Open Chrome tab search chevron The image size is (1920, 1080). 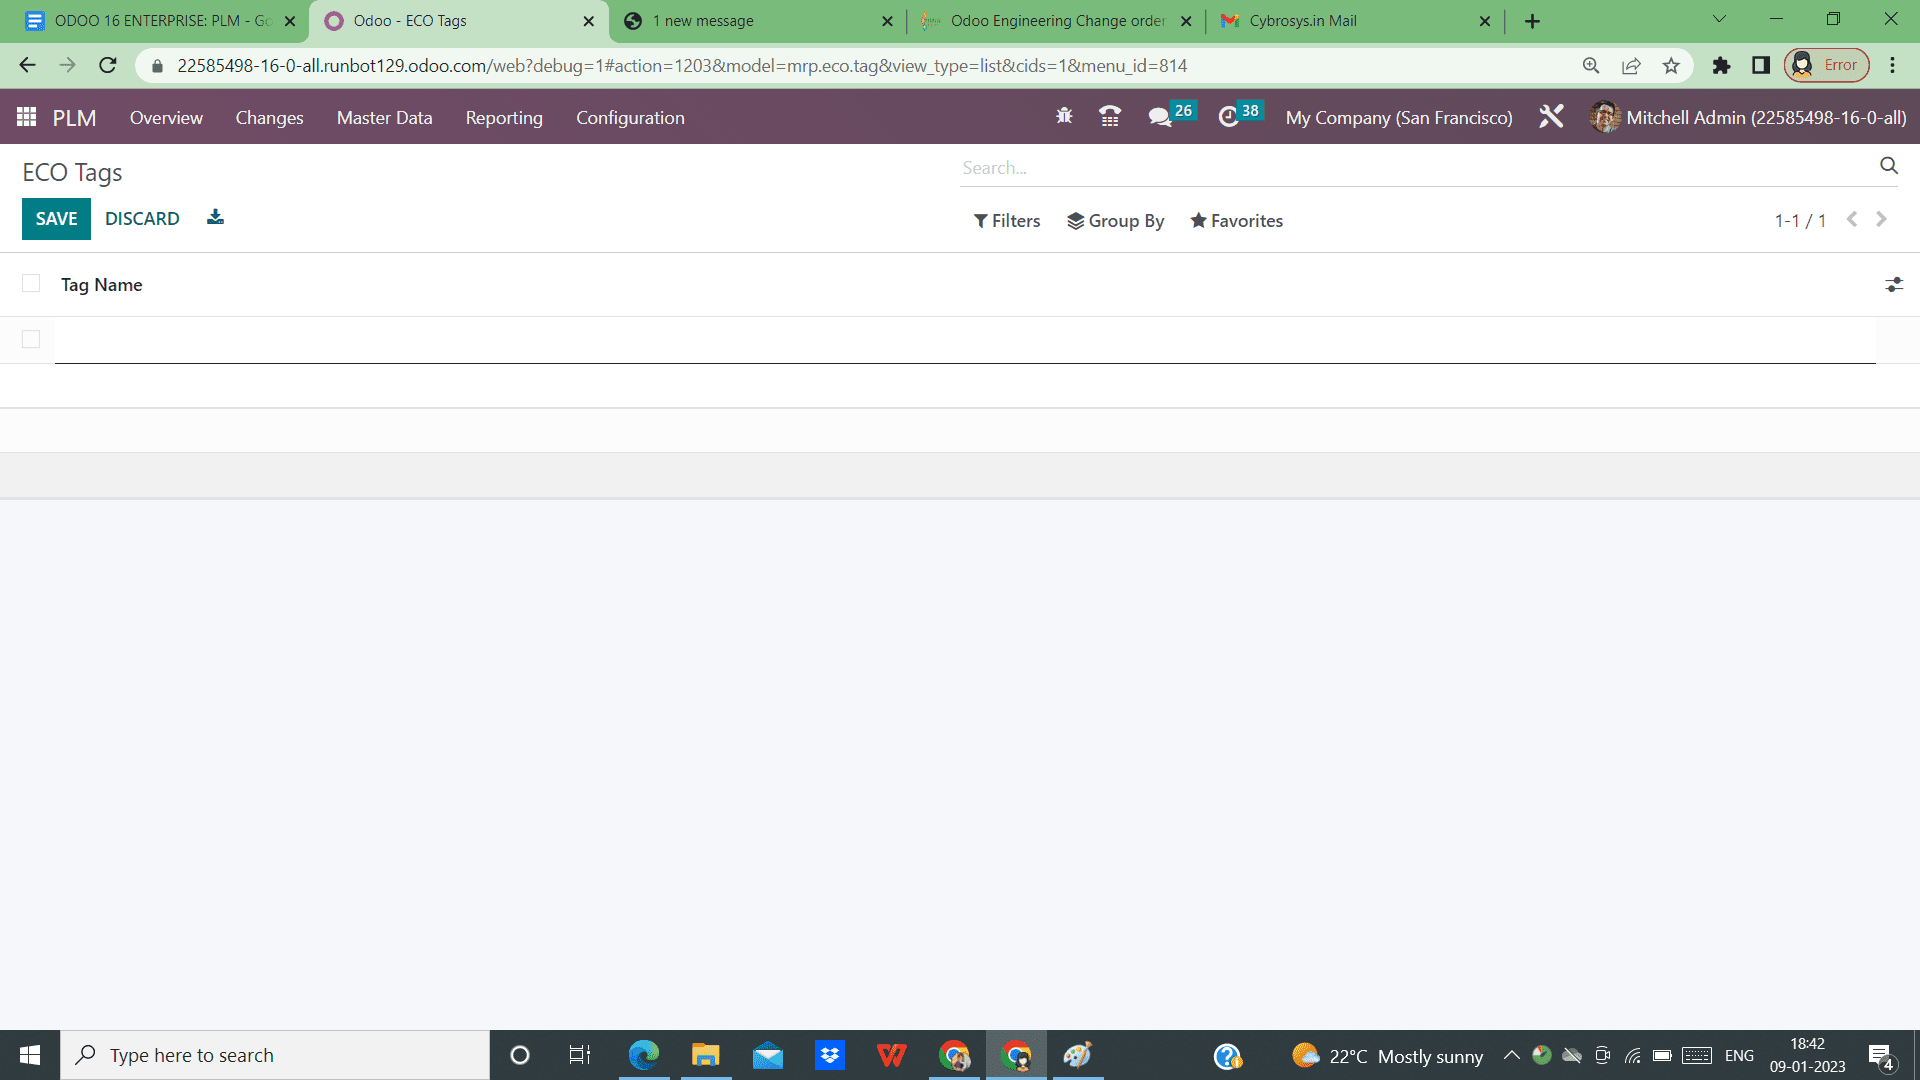(x=1719, y=19)
